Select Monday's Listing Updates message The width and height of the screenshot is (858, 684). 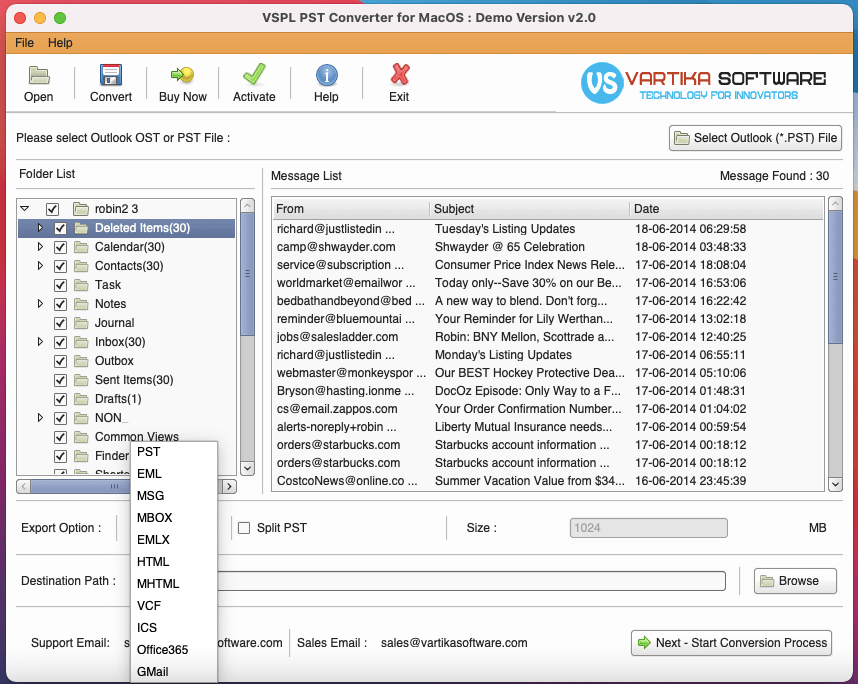[548, 355]
